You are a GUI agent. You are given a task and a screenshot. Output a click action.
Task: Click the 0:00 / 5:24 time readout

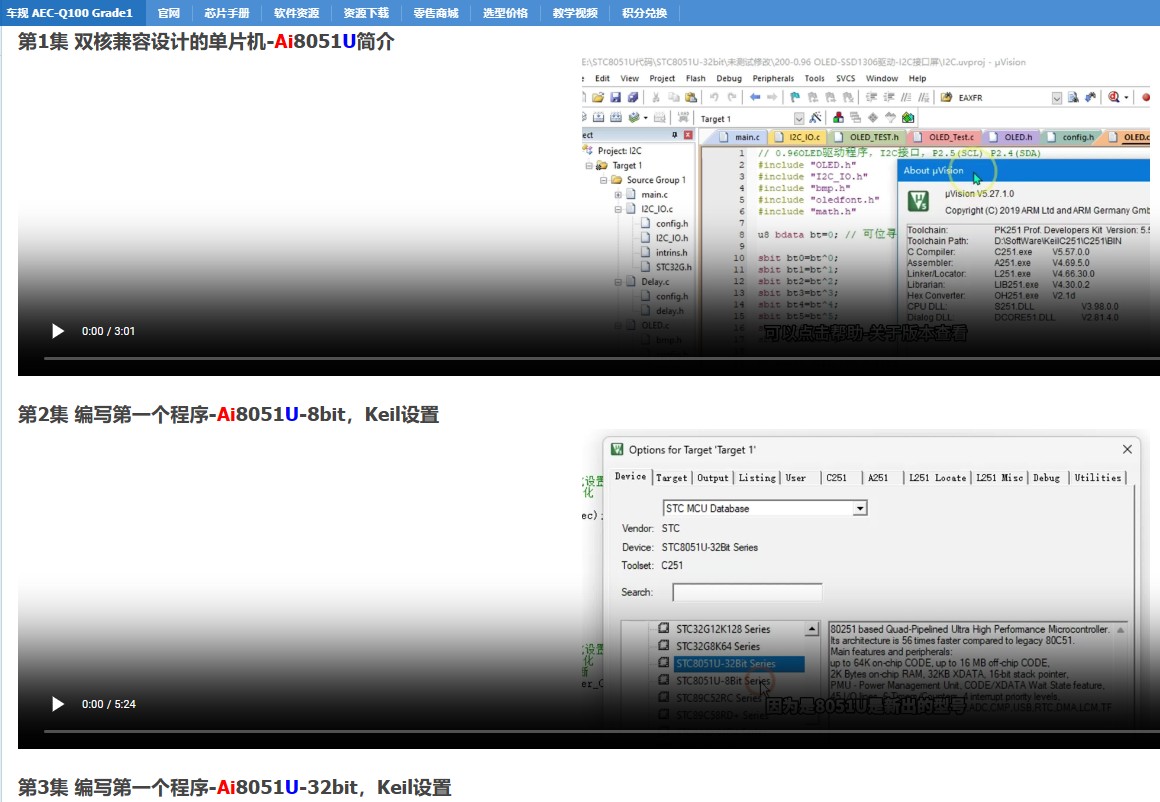109,704
